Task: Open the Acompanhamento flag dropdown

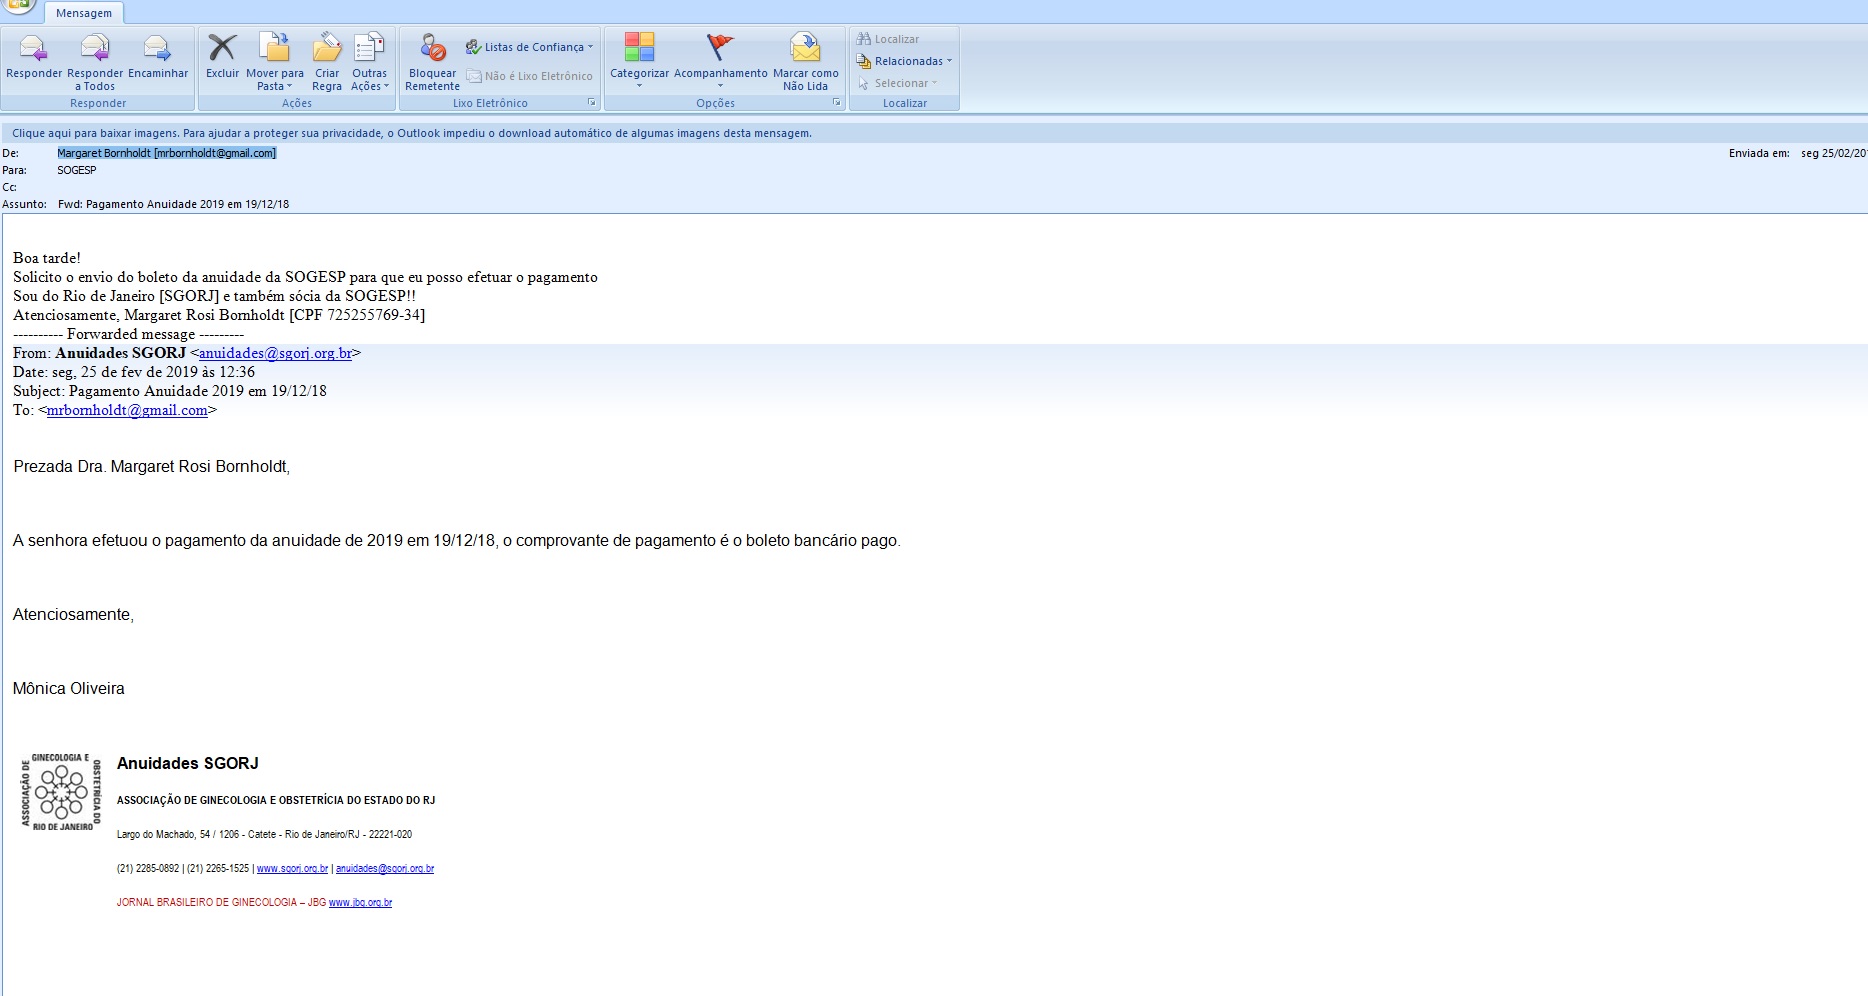Action: pos(720,60)
